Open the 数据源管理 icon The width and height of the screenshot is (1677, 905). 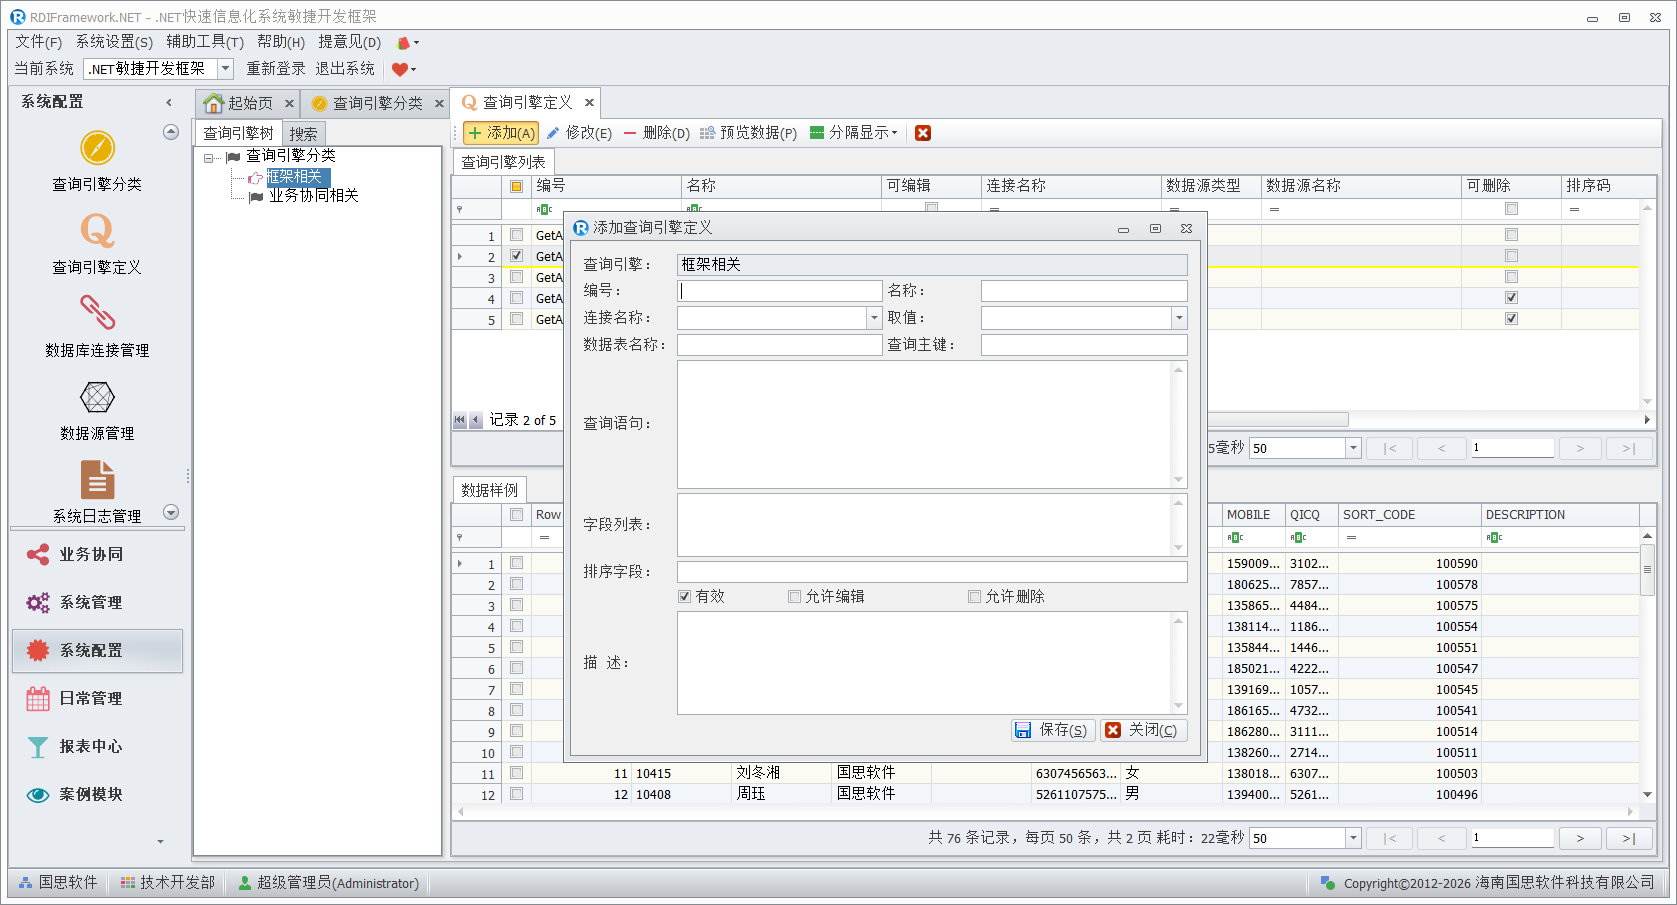(97, 398)
